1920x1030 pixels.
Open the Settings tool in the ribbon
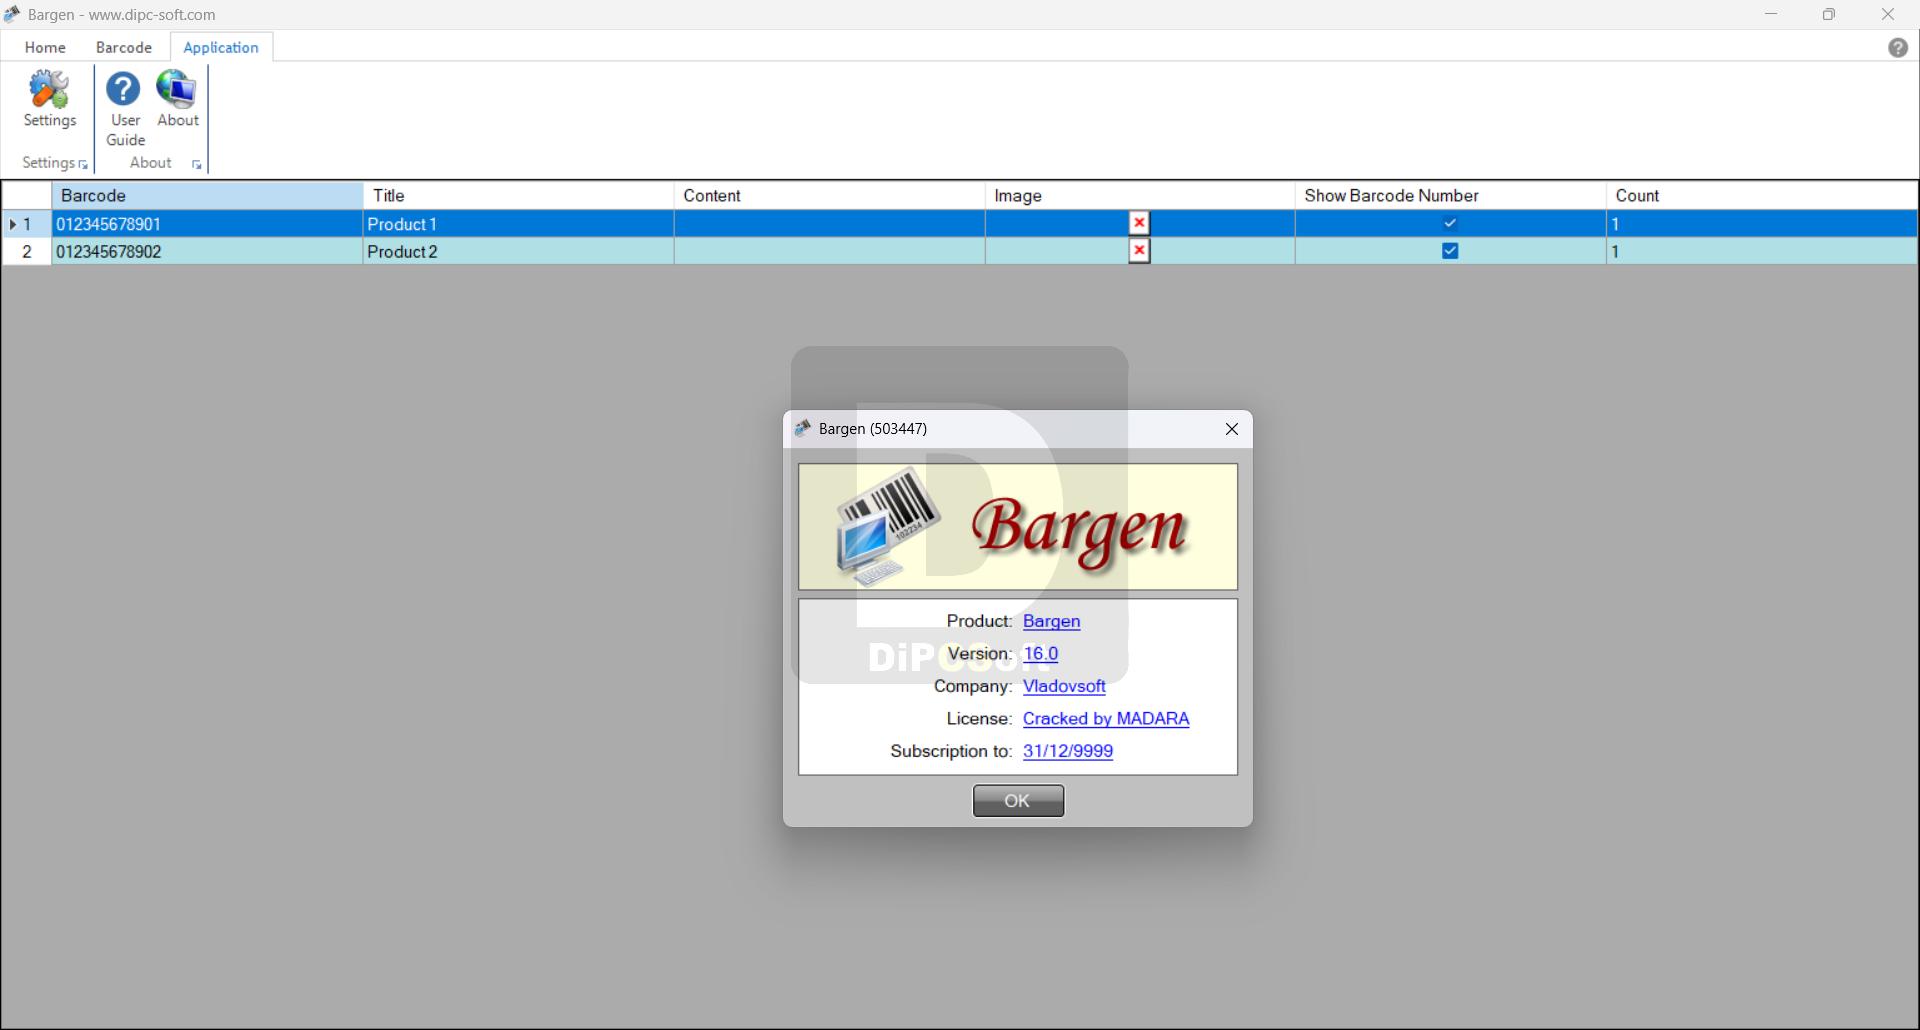pyautogui.click(x=50, y=99)
